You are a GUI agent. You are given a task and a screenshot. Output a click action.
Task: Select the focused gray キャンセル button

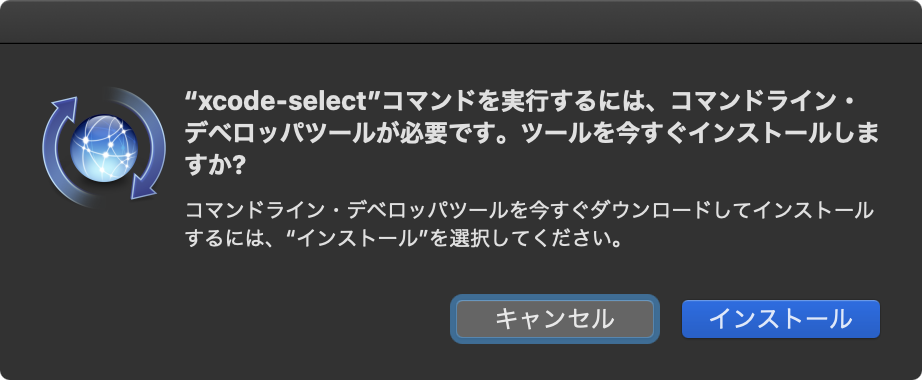(x=554, y=319)
